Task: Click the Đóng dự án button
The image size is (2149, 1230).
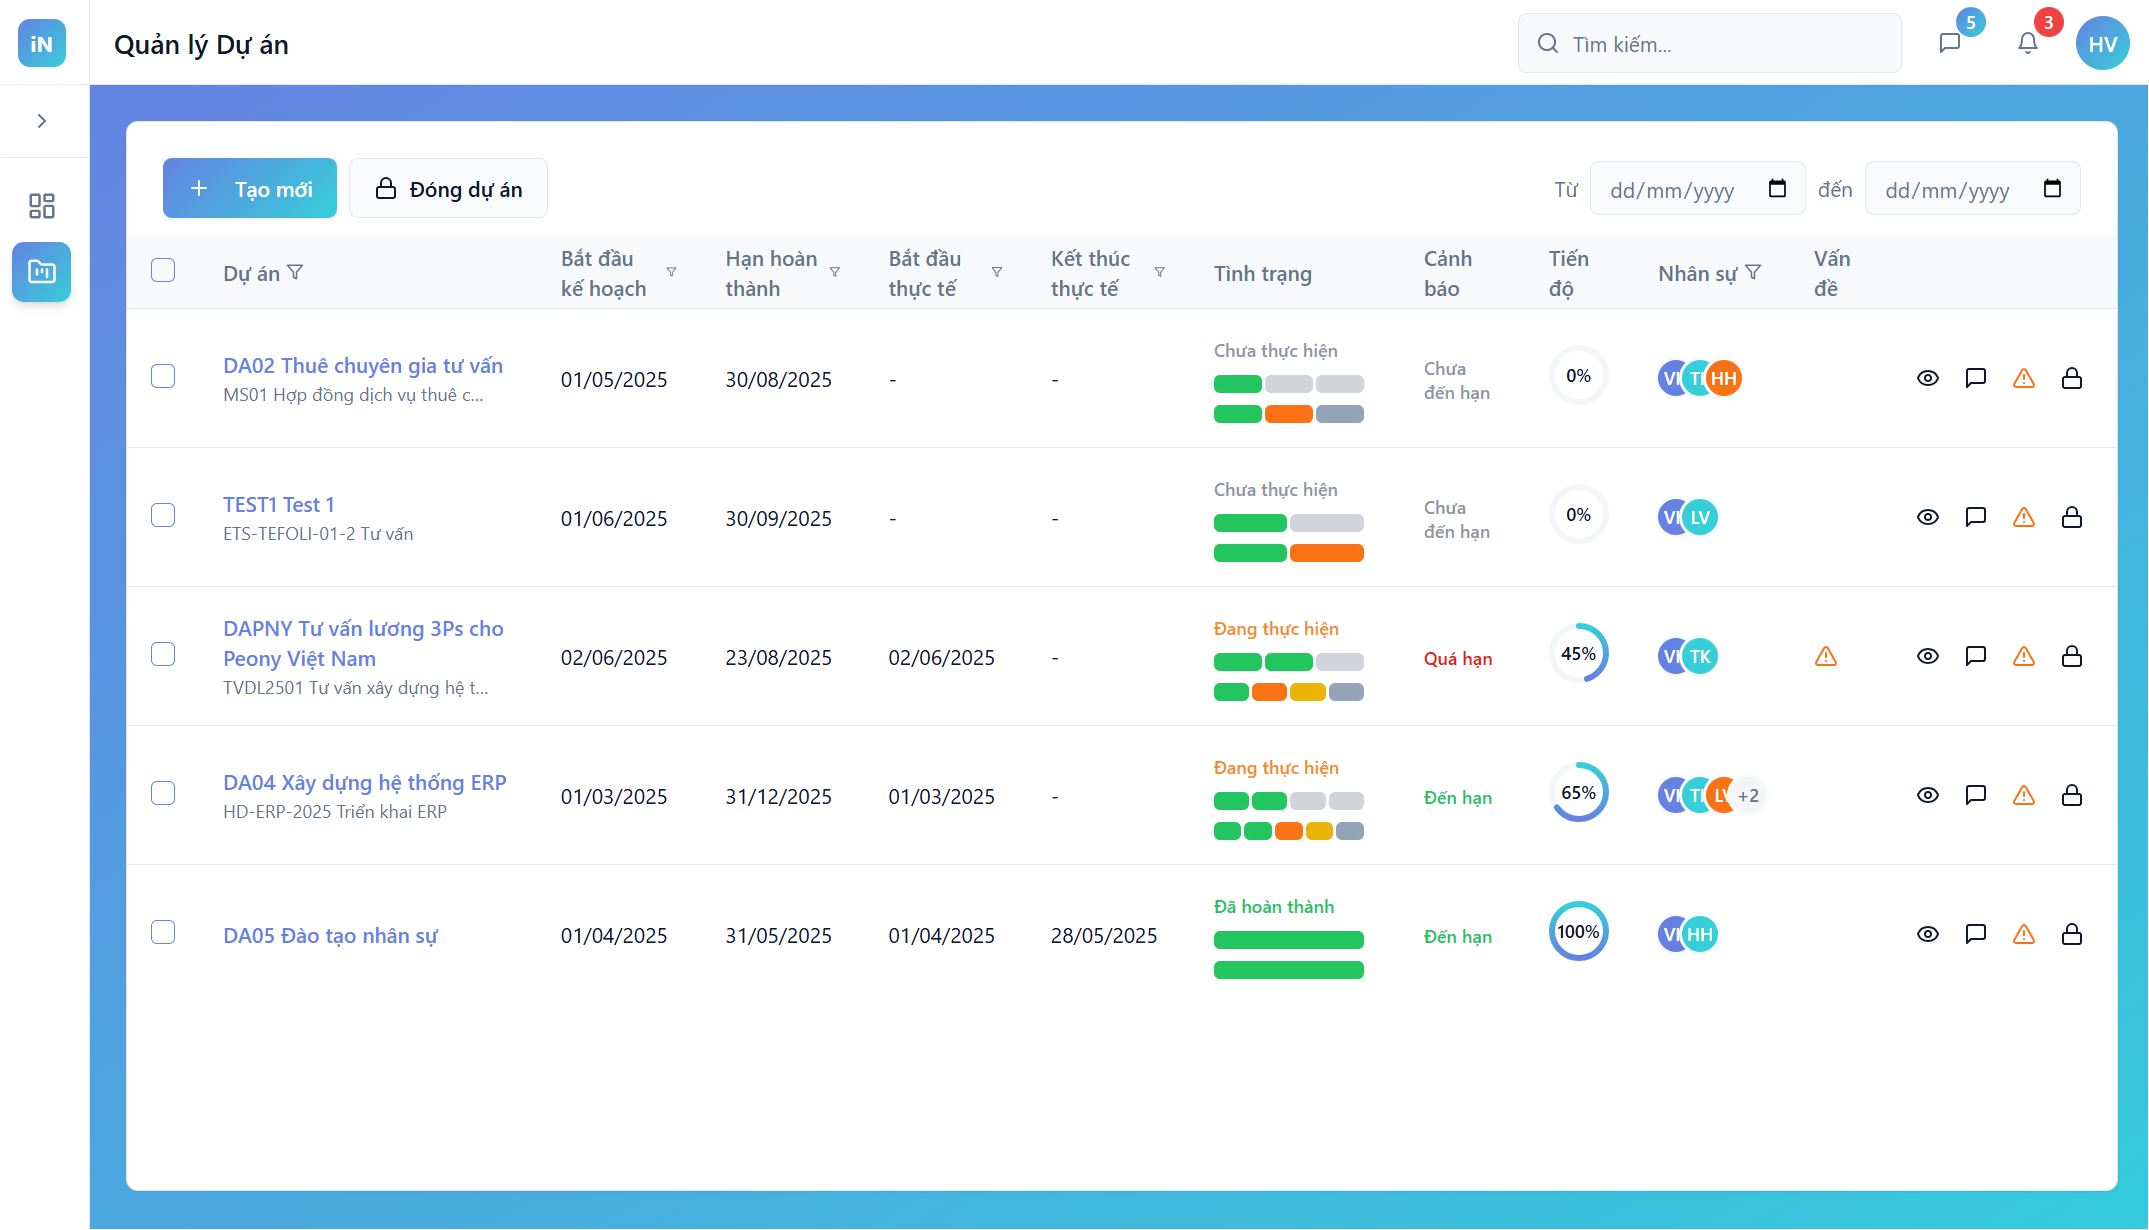Action: (x=448, y=188)
